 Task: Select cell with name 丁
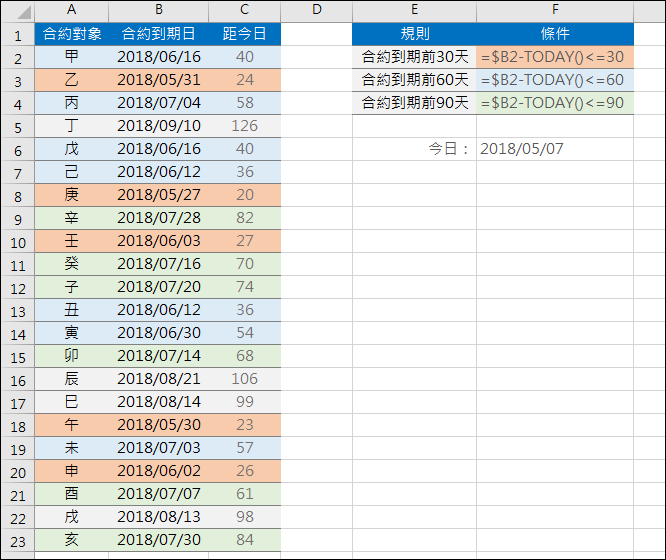click(x=71, y=126)
